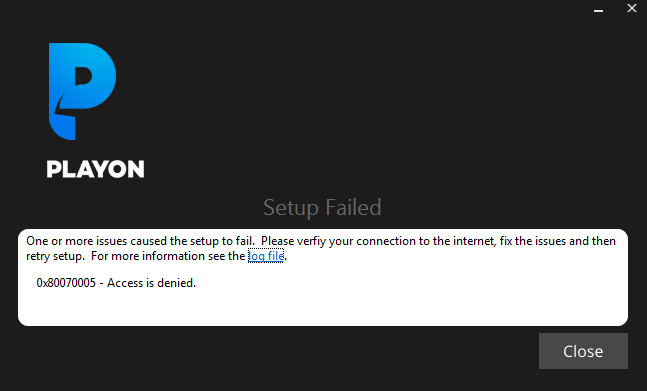Click empty white area of error panel
The image size is (647, 391).
click(413, 301)
